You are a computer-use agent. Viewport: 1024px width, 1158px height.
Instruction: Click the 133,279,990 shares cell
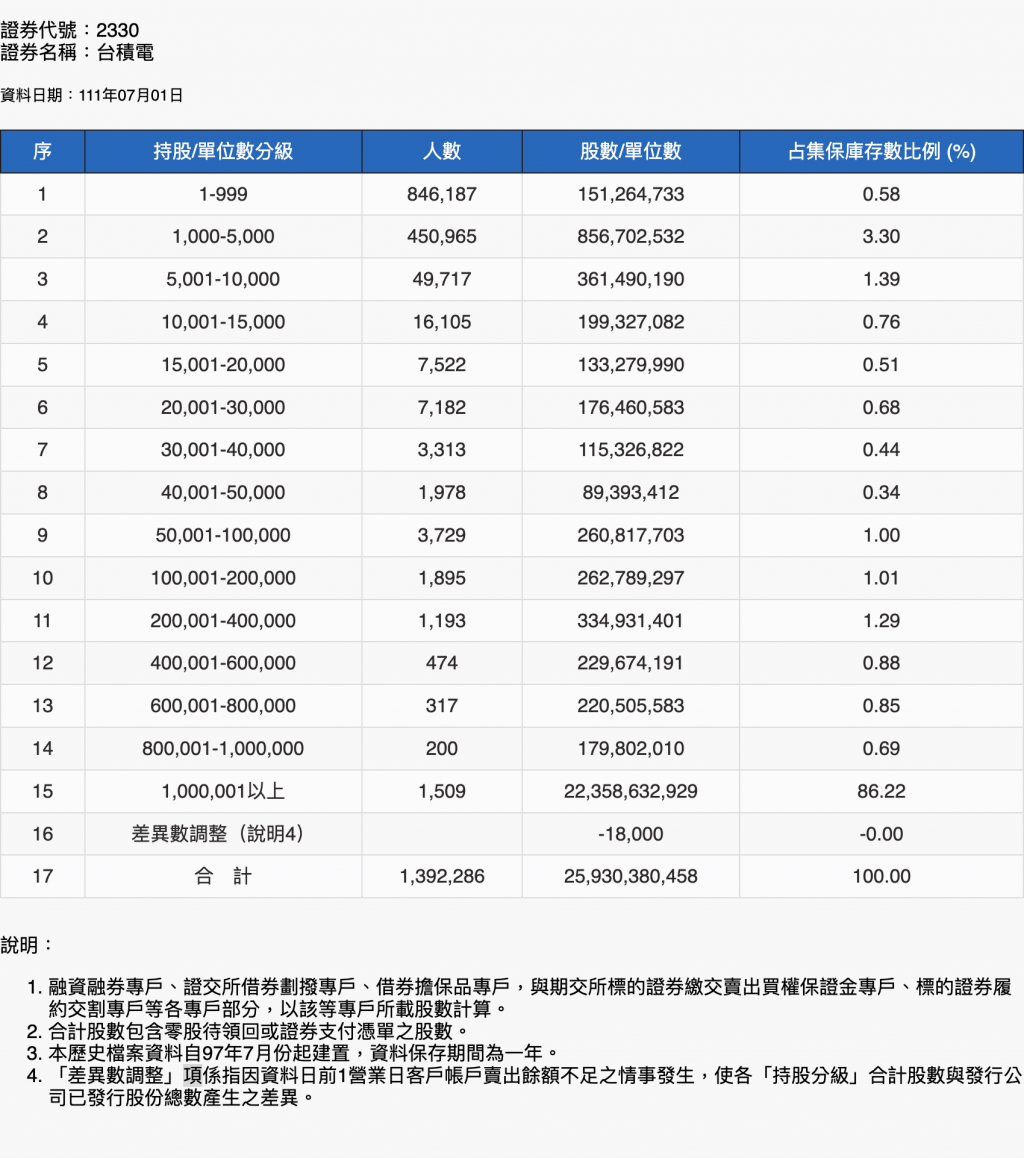(x=630, y=365)
